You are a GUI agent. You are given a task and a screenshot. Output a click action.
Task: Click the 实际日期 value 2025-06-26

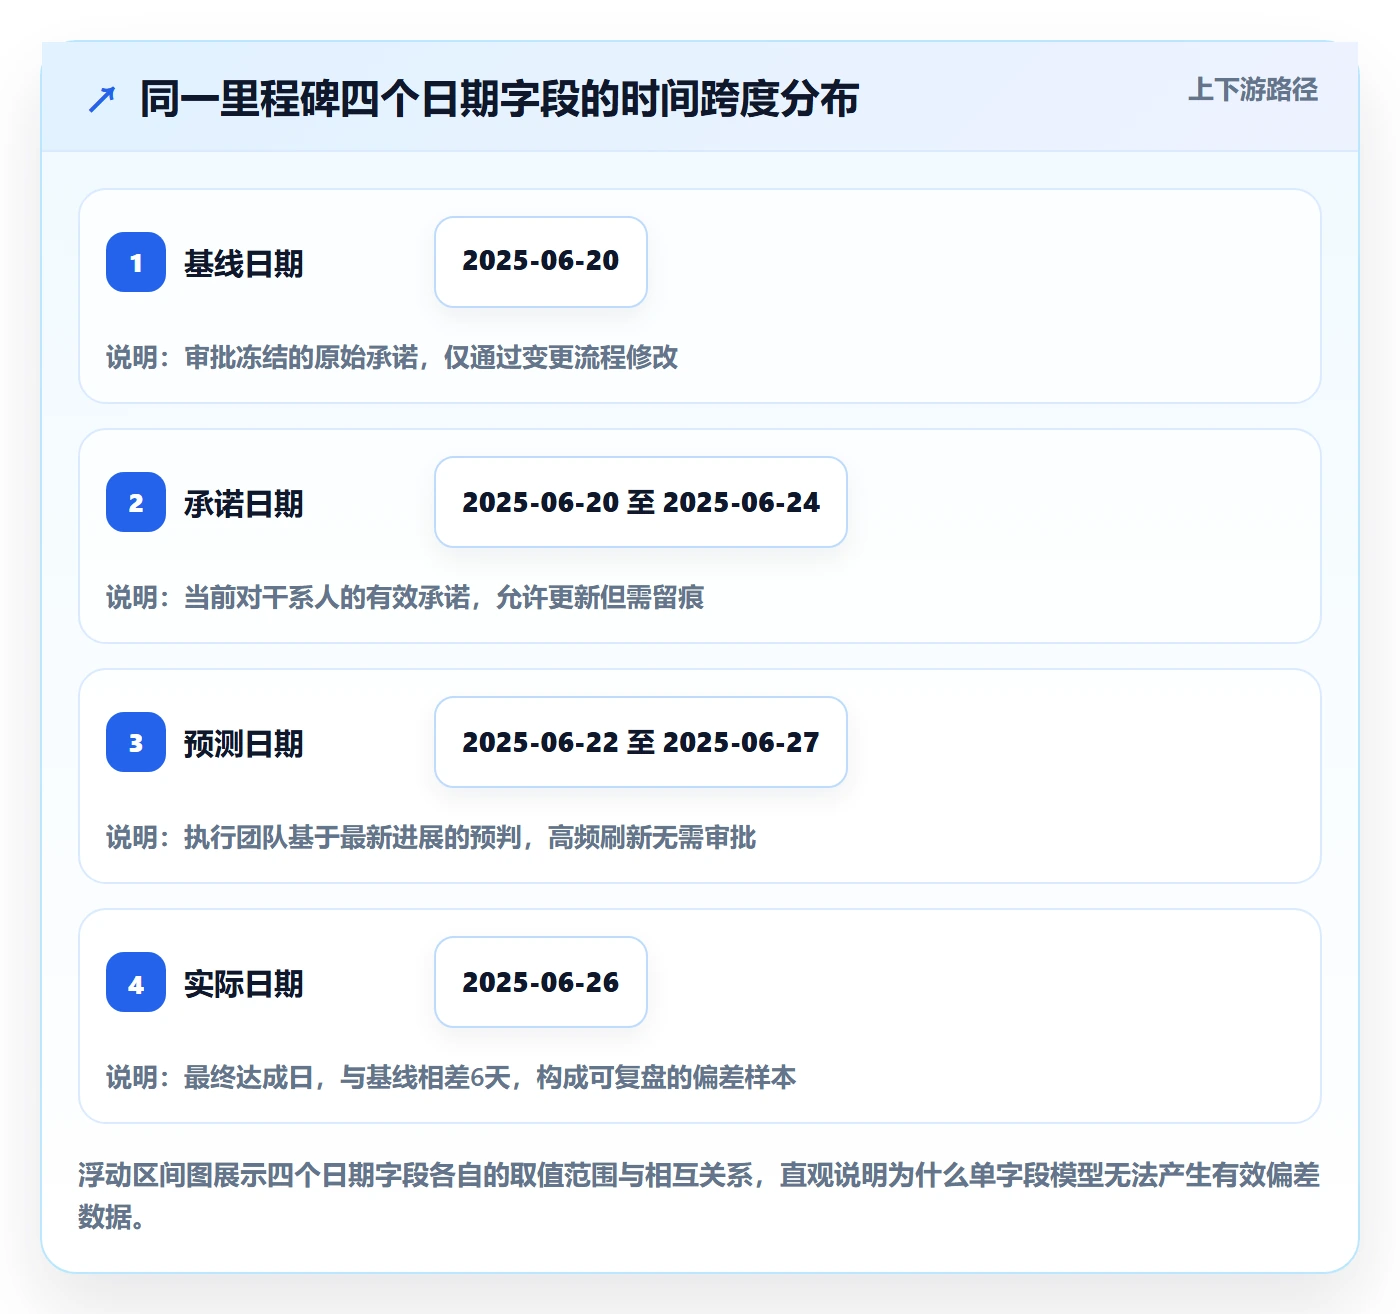pos(541,982)
